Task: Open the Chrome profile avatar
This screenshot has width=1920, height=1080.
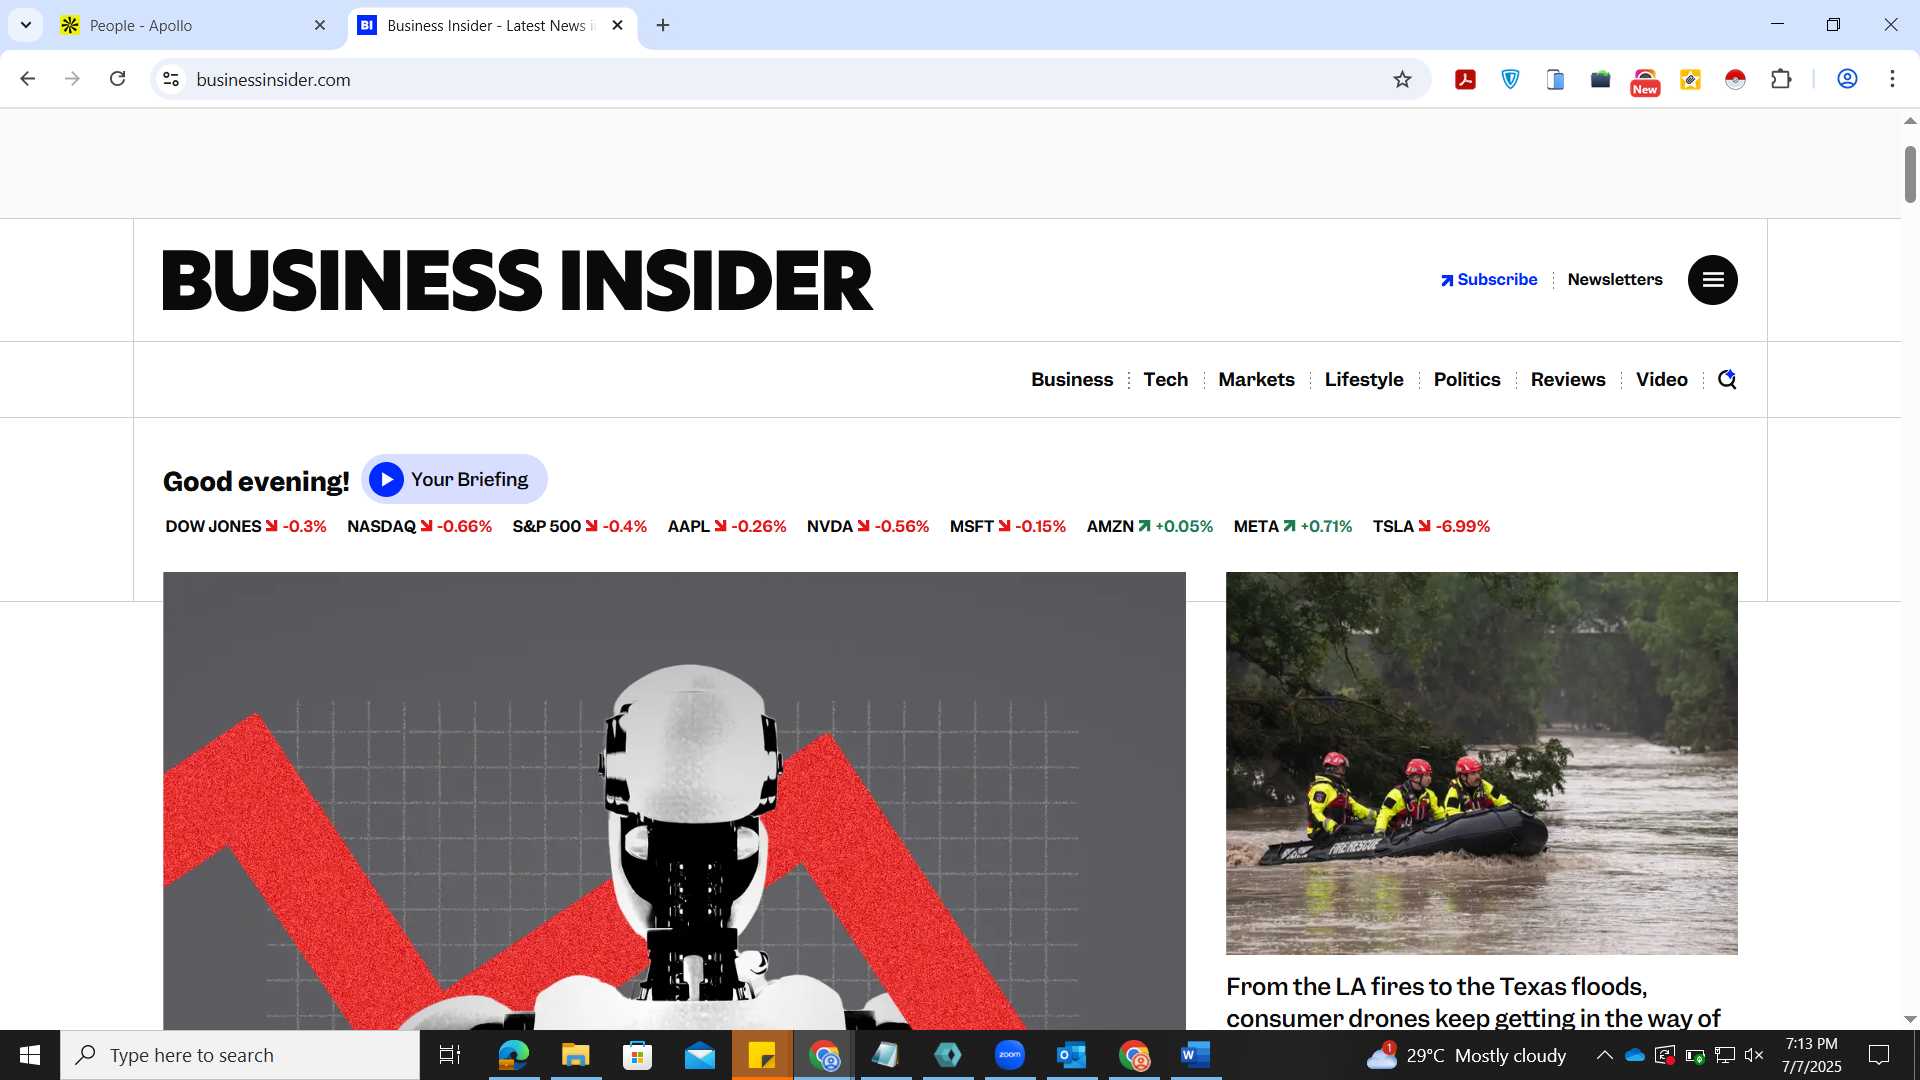Action: [x=1847, y=79]
